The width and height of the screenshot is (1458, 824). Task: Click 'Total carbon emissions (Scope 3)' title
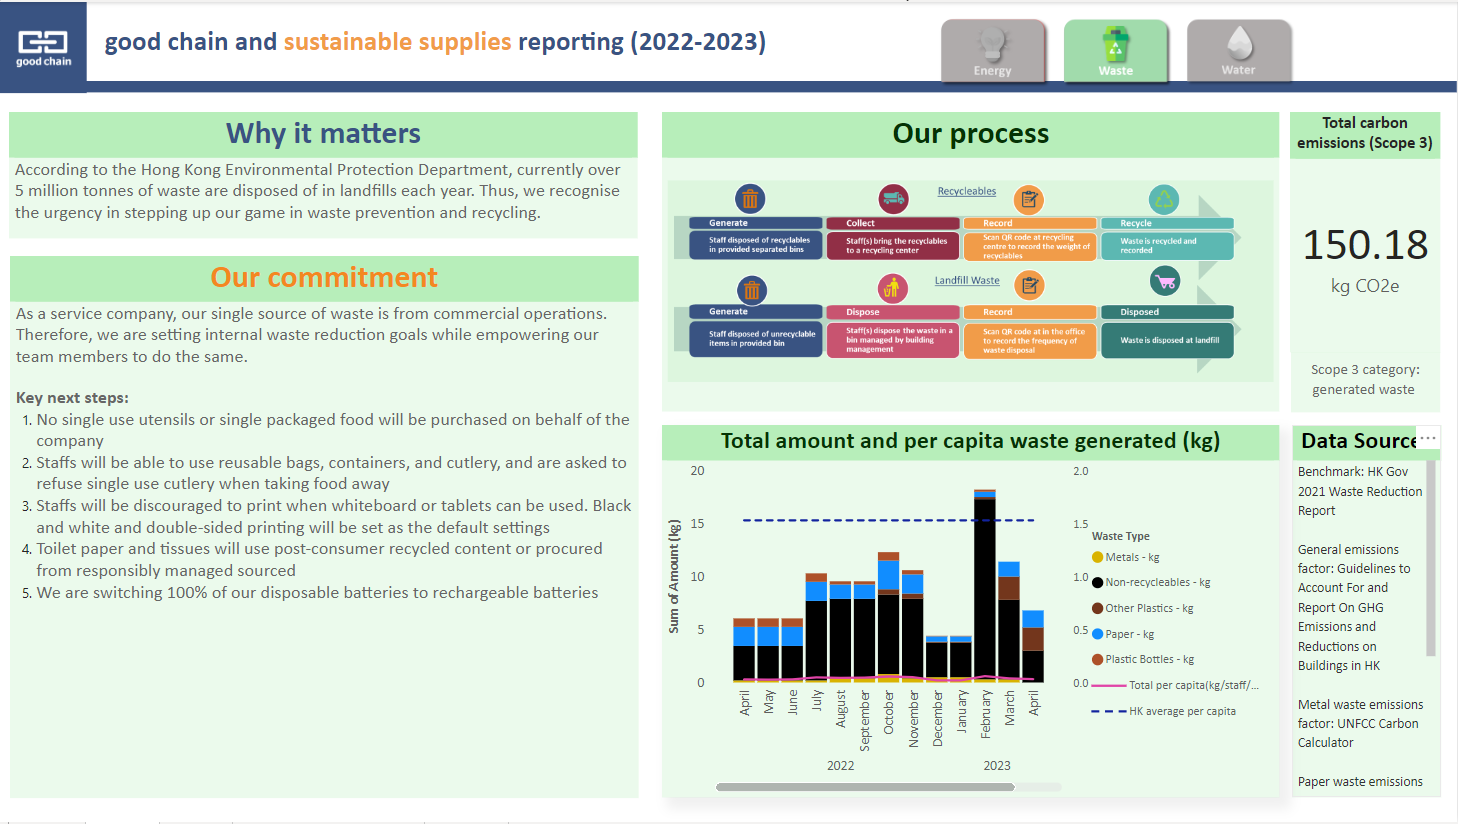[x=1365, y=133]
